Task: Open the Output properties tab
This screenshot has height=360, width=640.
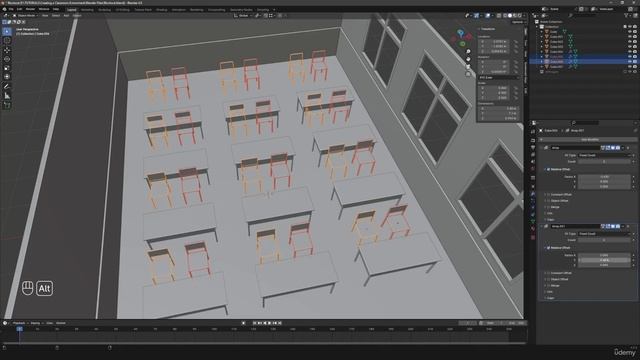Action: click(x=533, y=147)
